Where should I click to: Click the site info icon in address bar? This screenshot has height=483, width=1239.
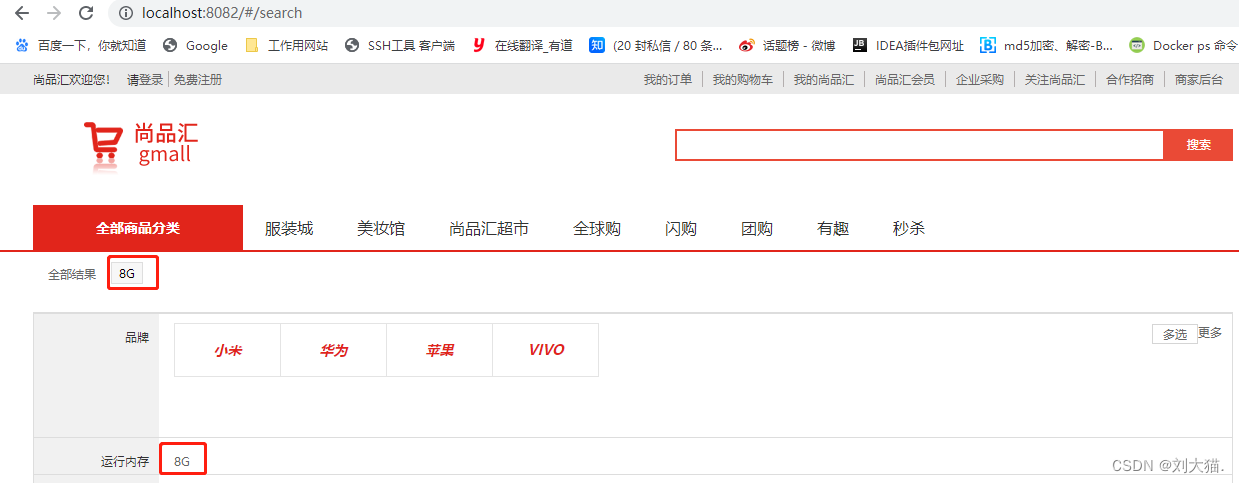point(126,13)
